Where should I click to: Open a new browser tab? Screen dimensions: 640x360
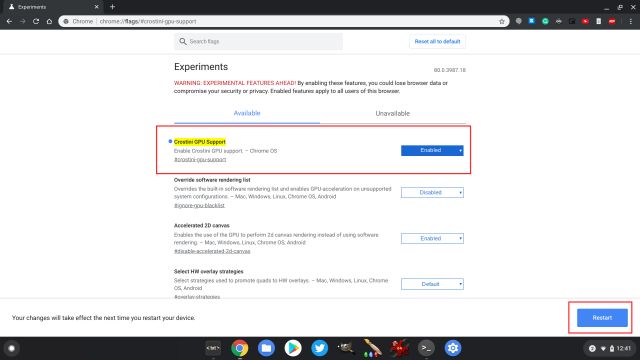(x=112, y=7)
